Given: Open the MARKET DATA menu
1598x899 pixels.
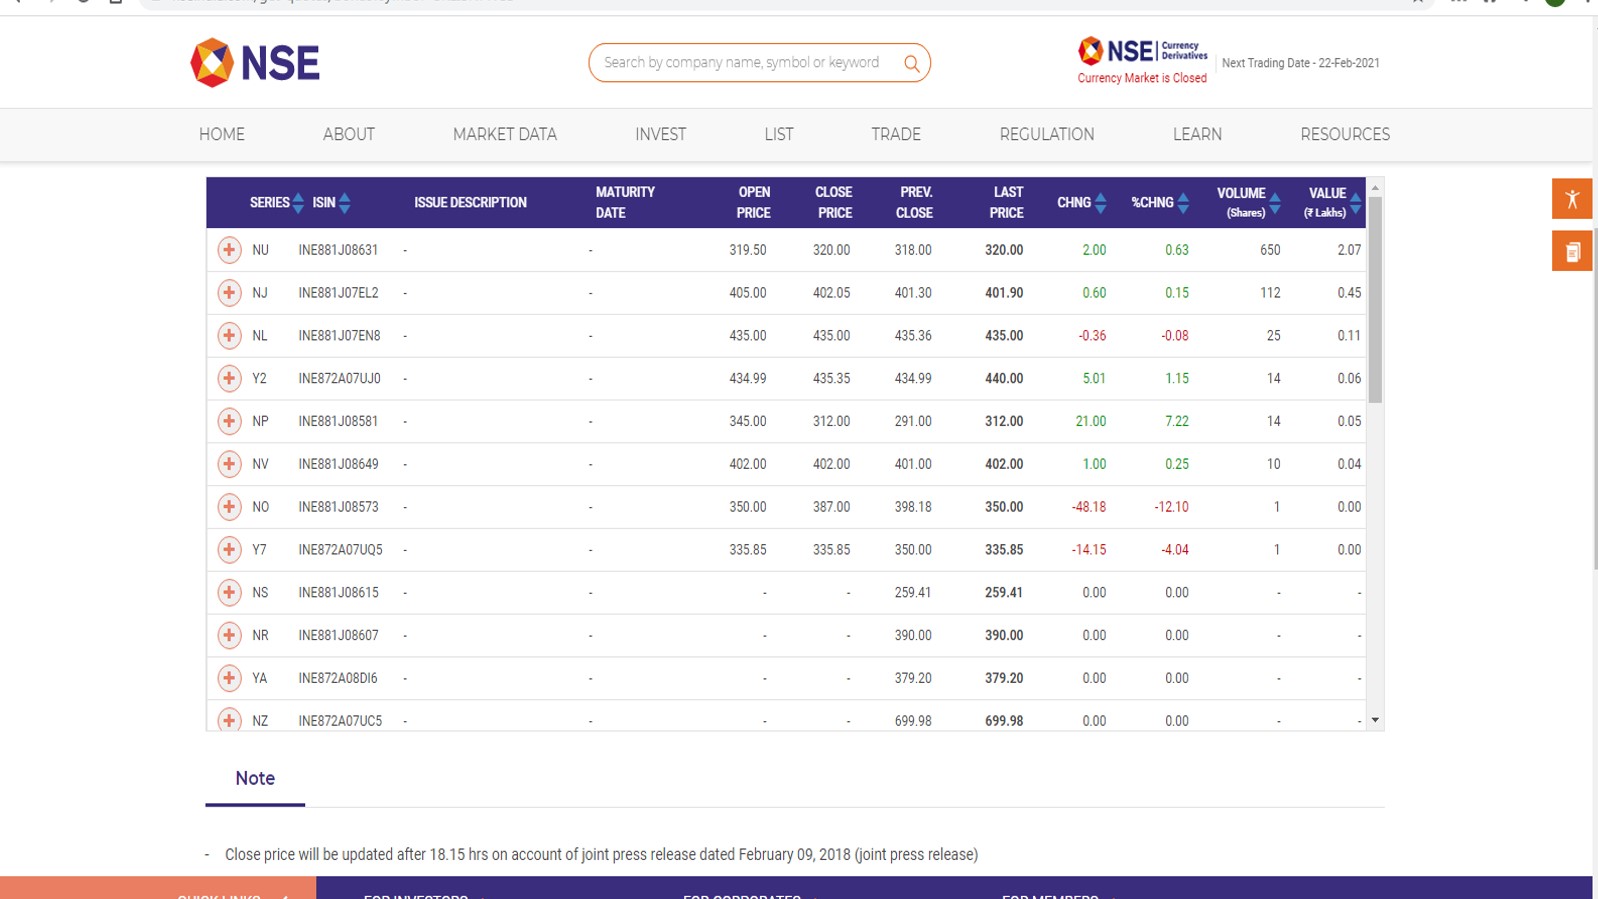Looking at the screenshot, I should click(x=505, y=134).
